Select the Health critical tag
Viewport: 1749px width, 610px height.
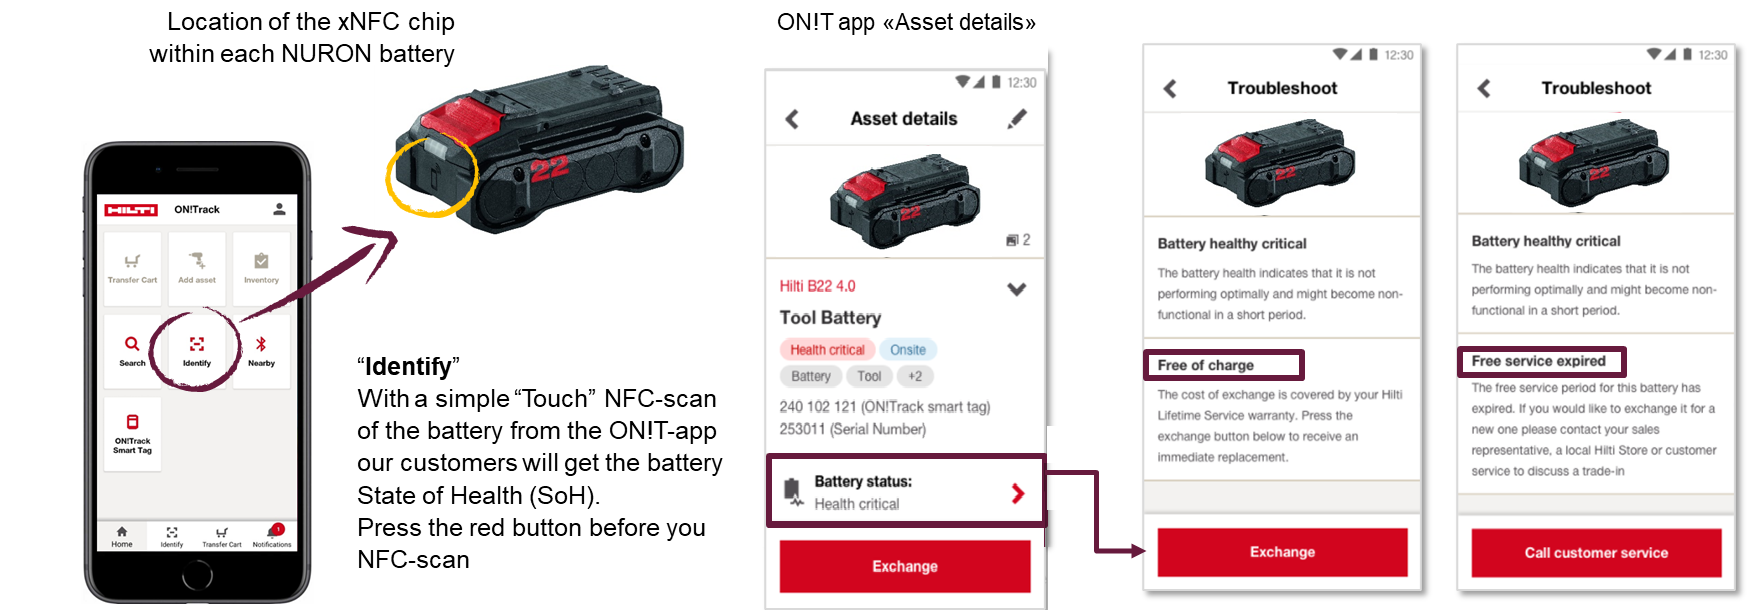[827, 350]
